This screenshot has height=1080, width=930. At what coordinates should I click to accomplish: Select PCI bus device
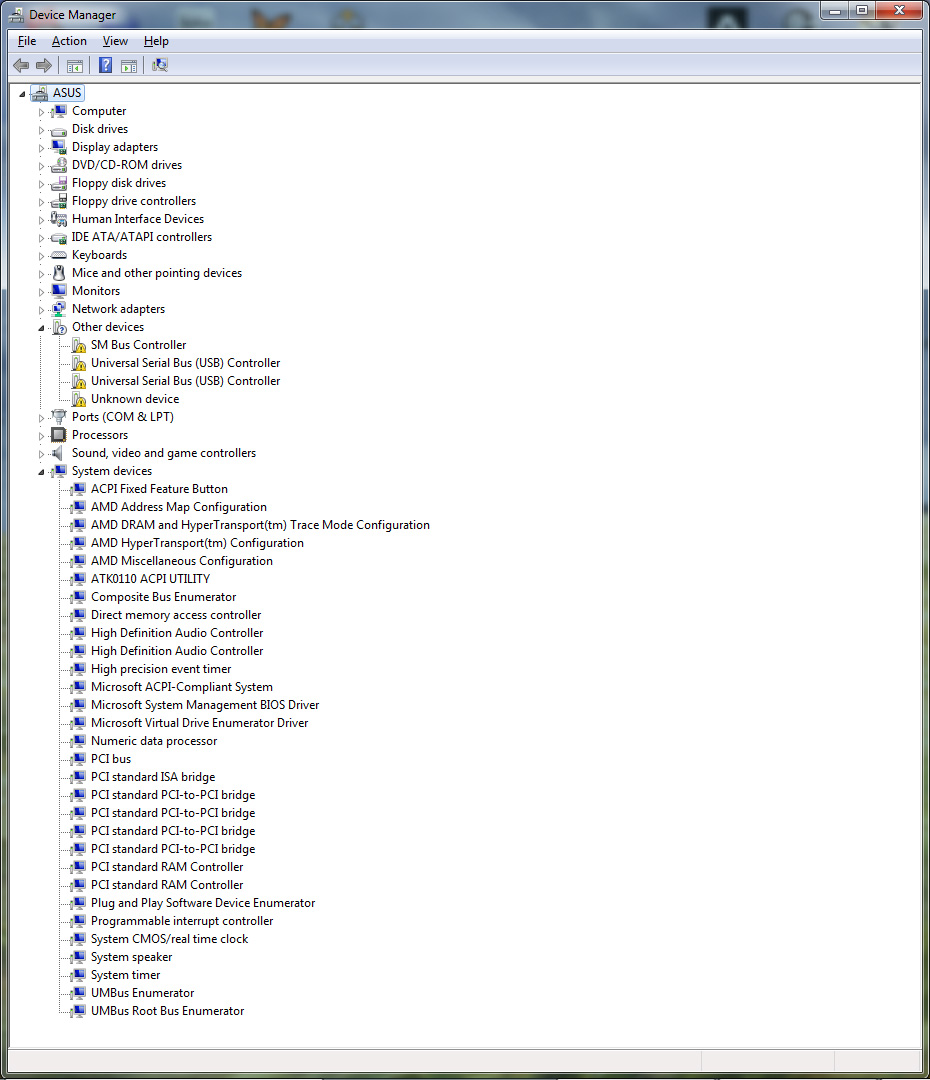click(110, 759)
